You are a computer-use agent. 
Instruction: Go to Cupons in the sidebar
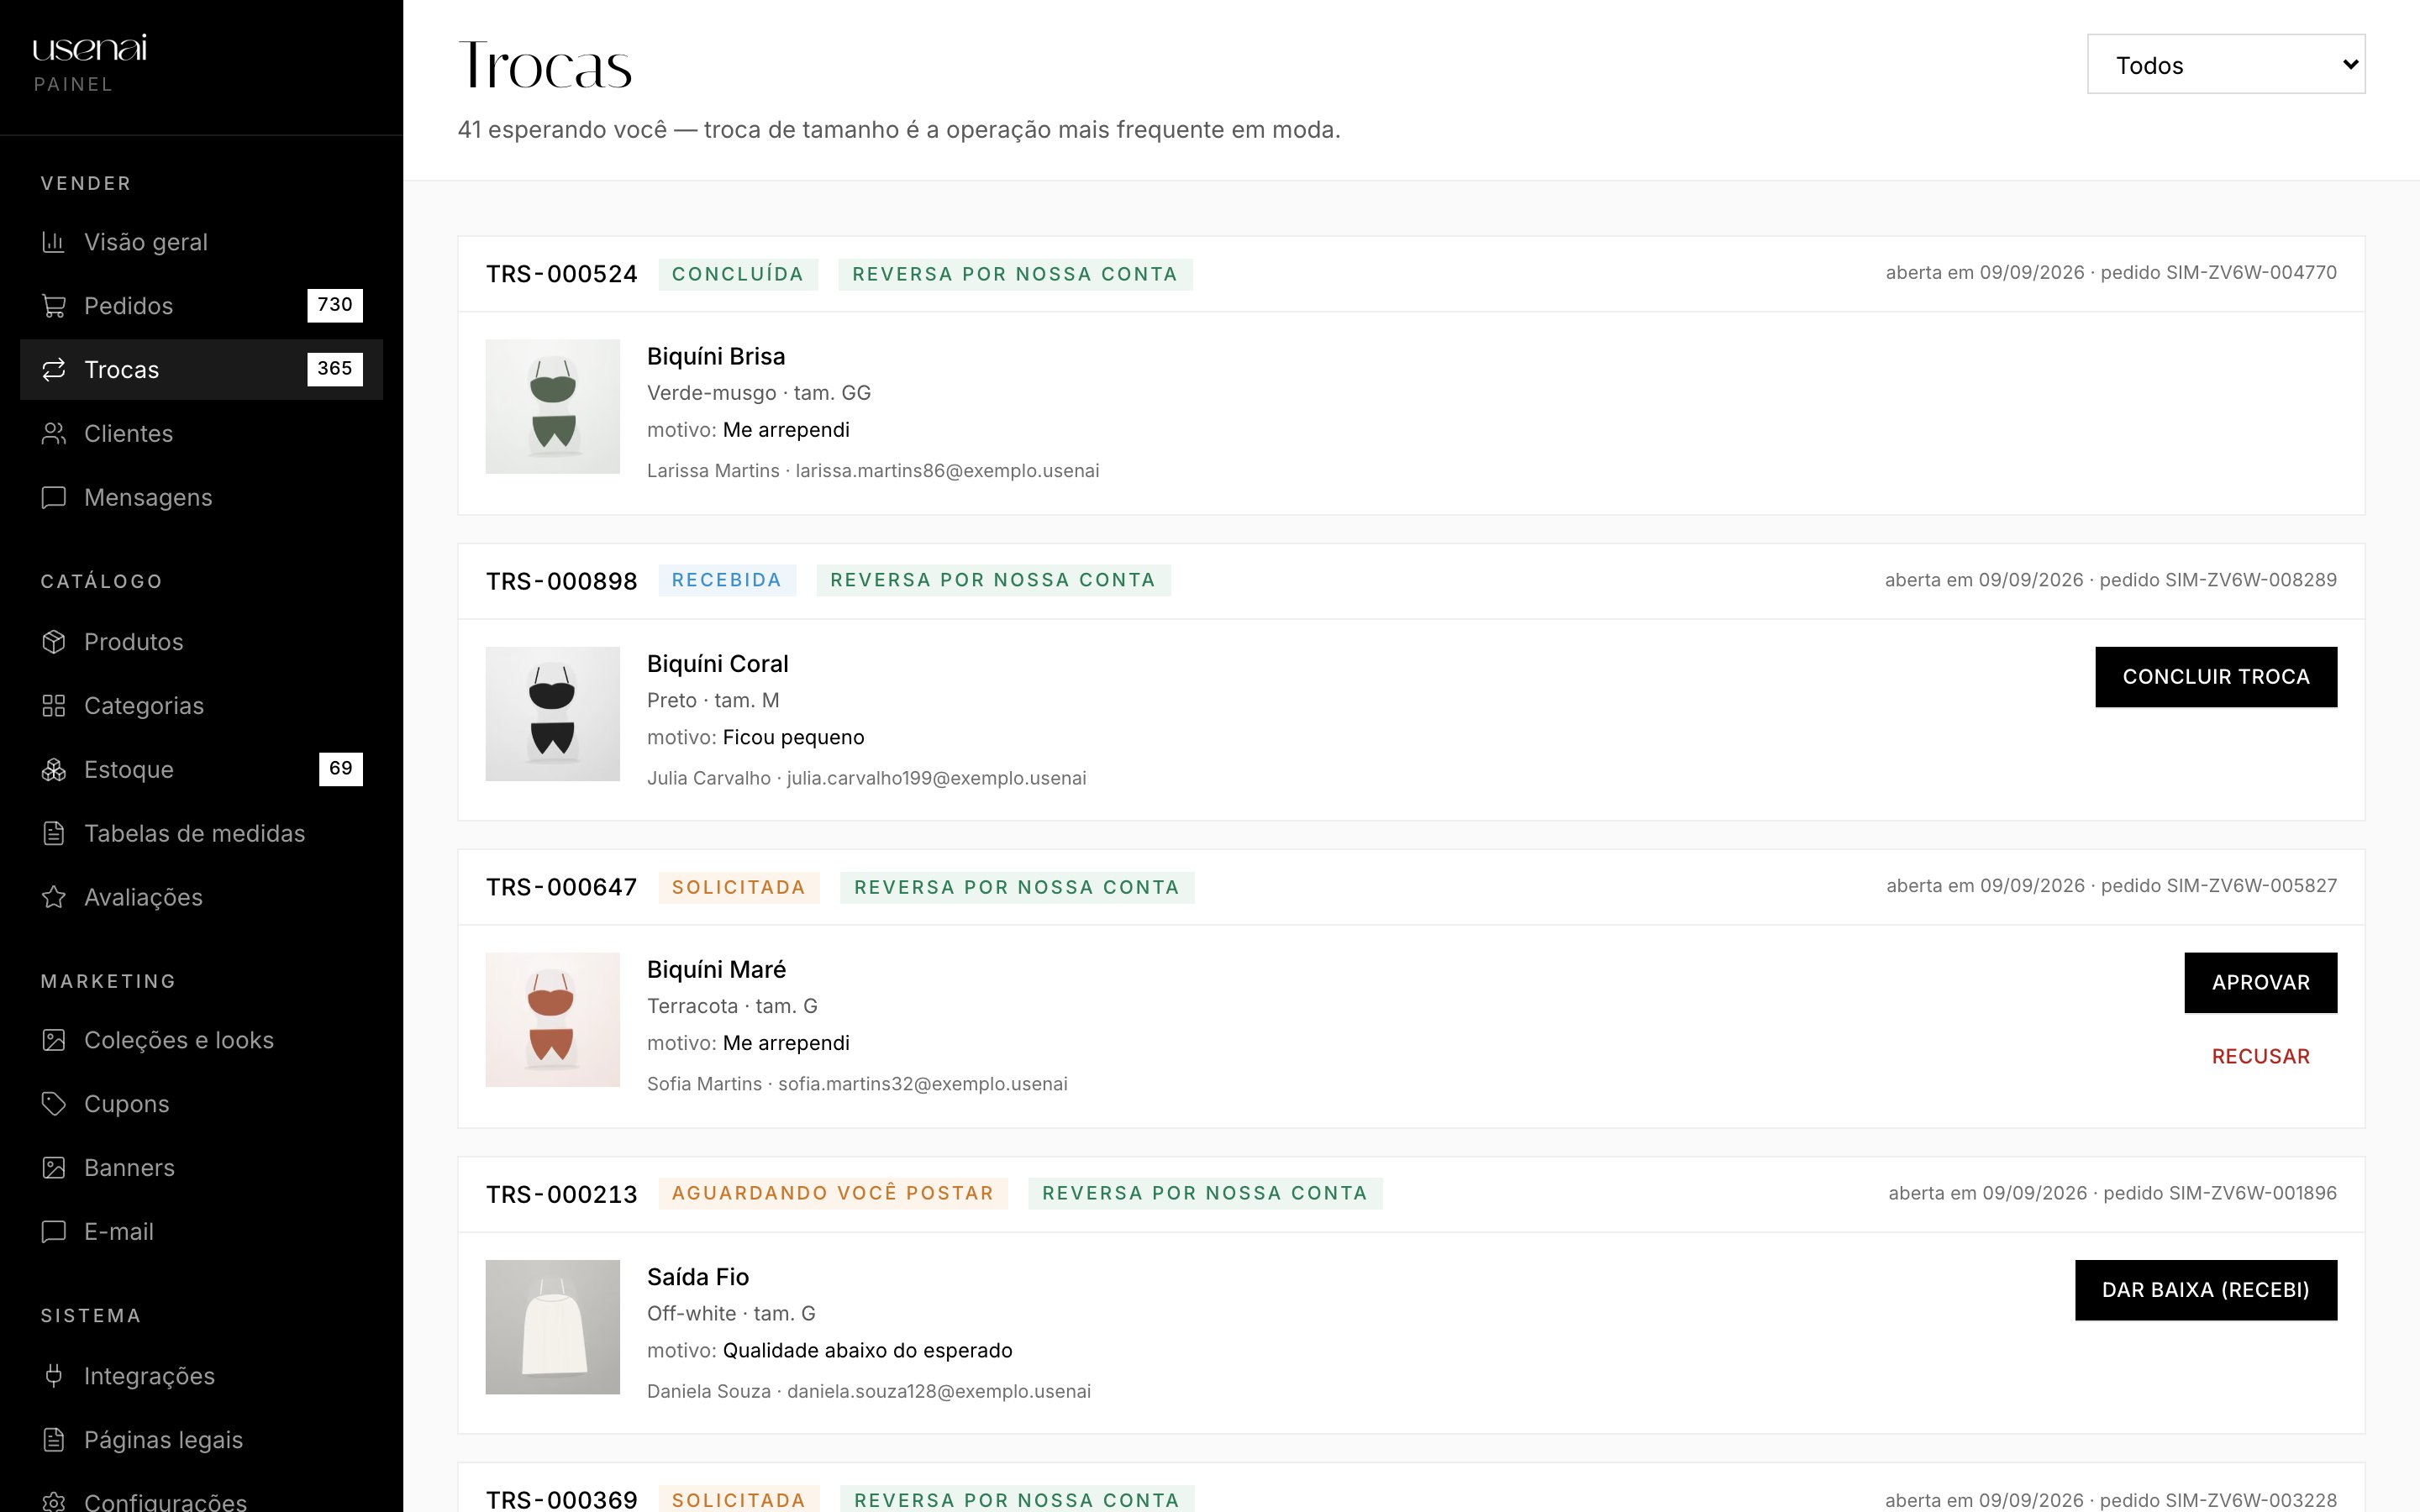(x=201, y=1104)
